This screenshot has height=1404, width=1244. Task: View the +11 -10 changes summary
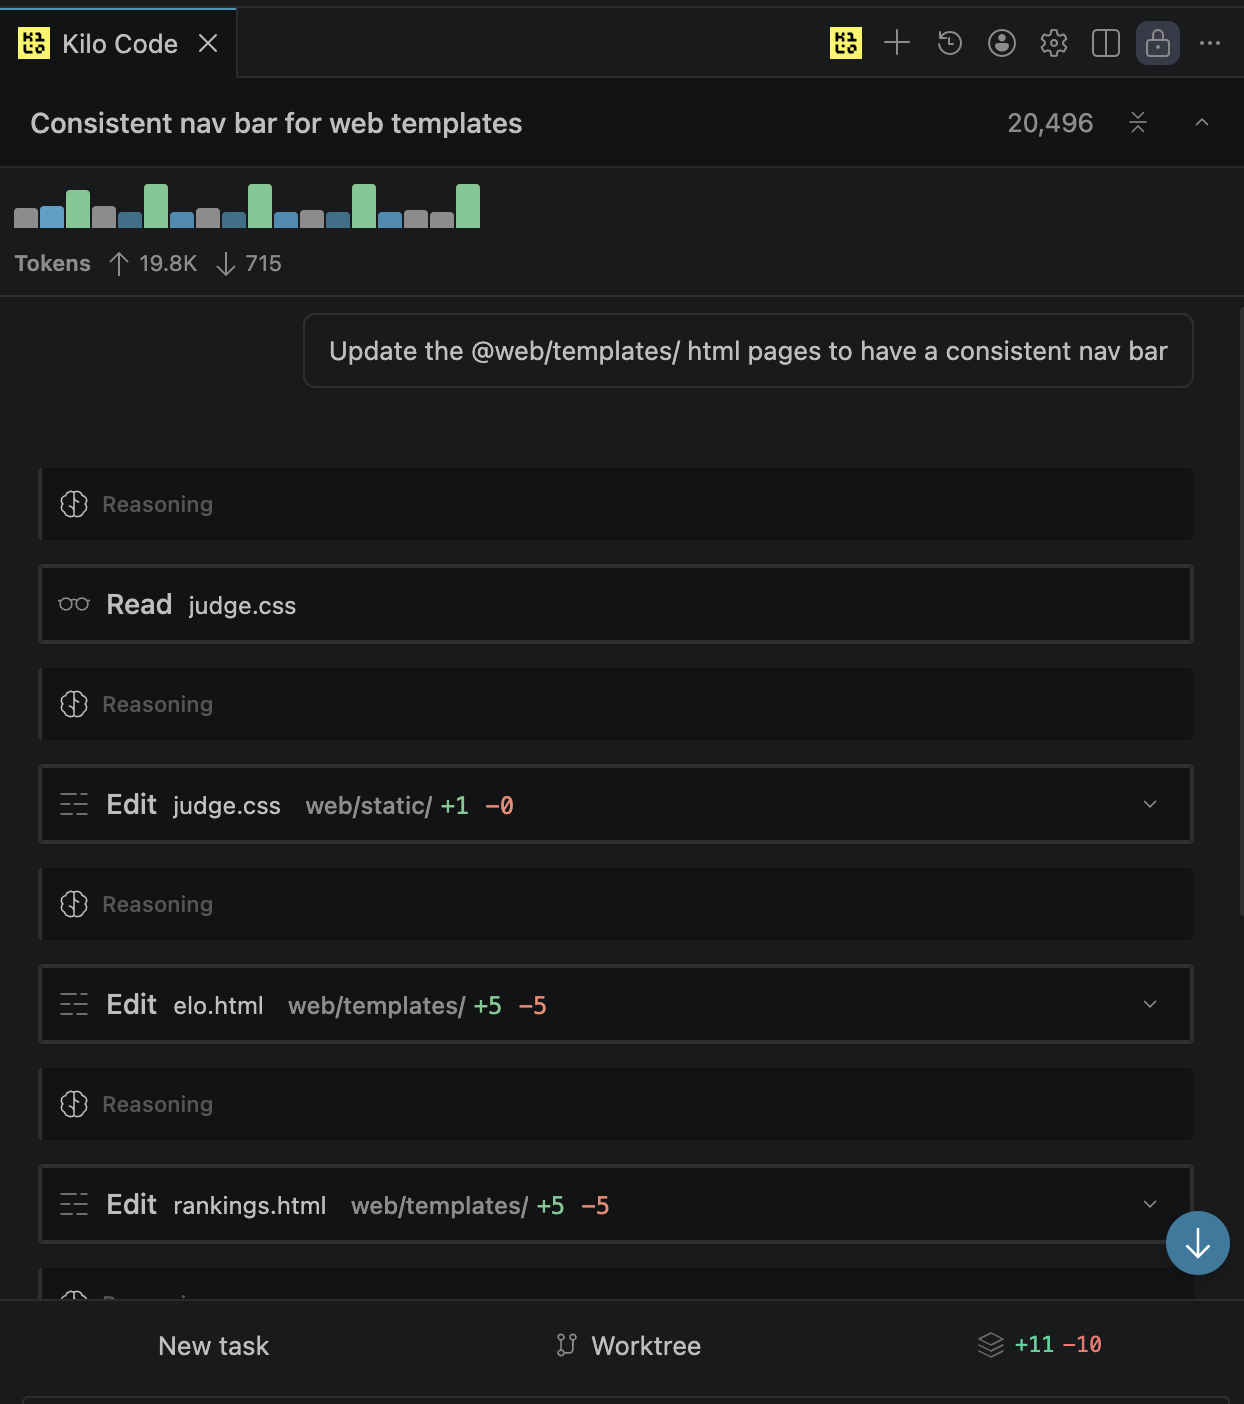point(1040,1345)
